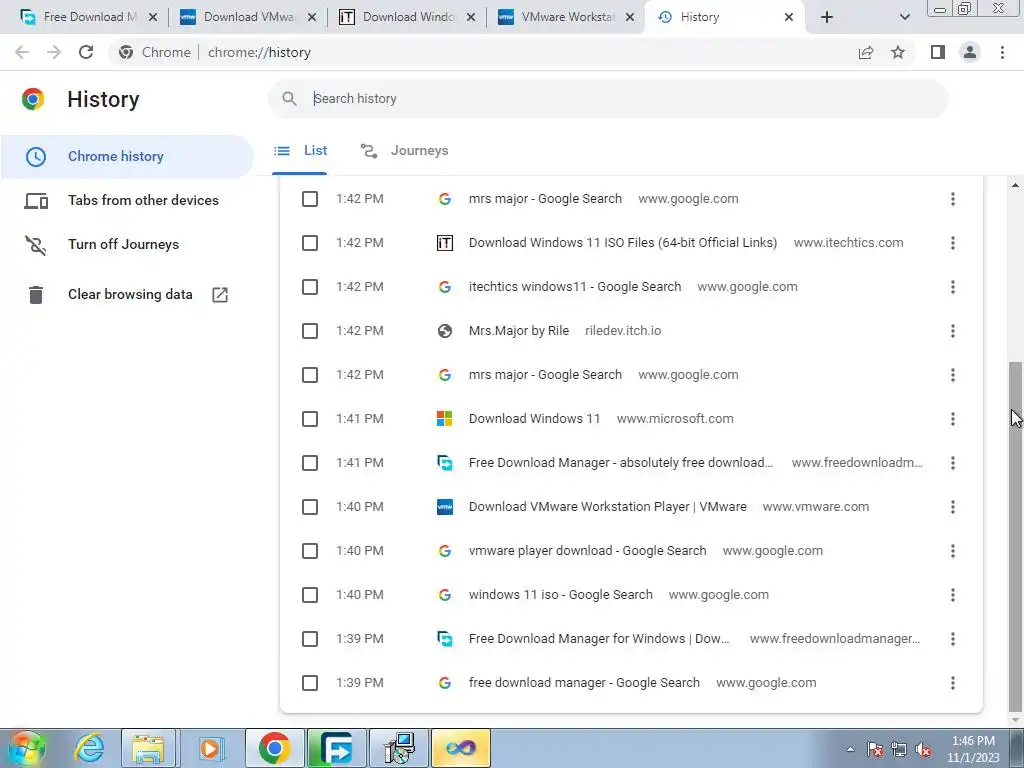1024x768 pixels.
Task: Tick the Download VMware Workstation Player checkbox
Action: click(310, 507)
